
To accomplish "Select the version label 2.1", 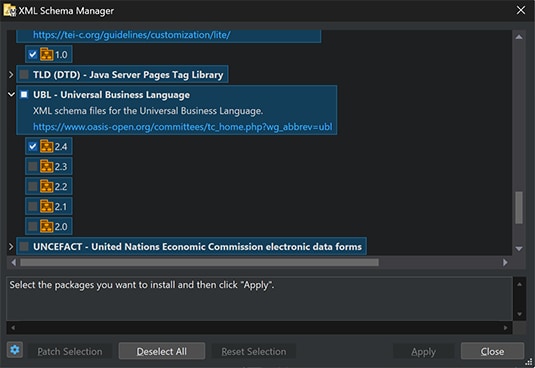I will coord(61,206).
